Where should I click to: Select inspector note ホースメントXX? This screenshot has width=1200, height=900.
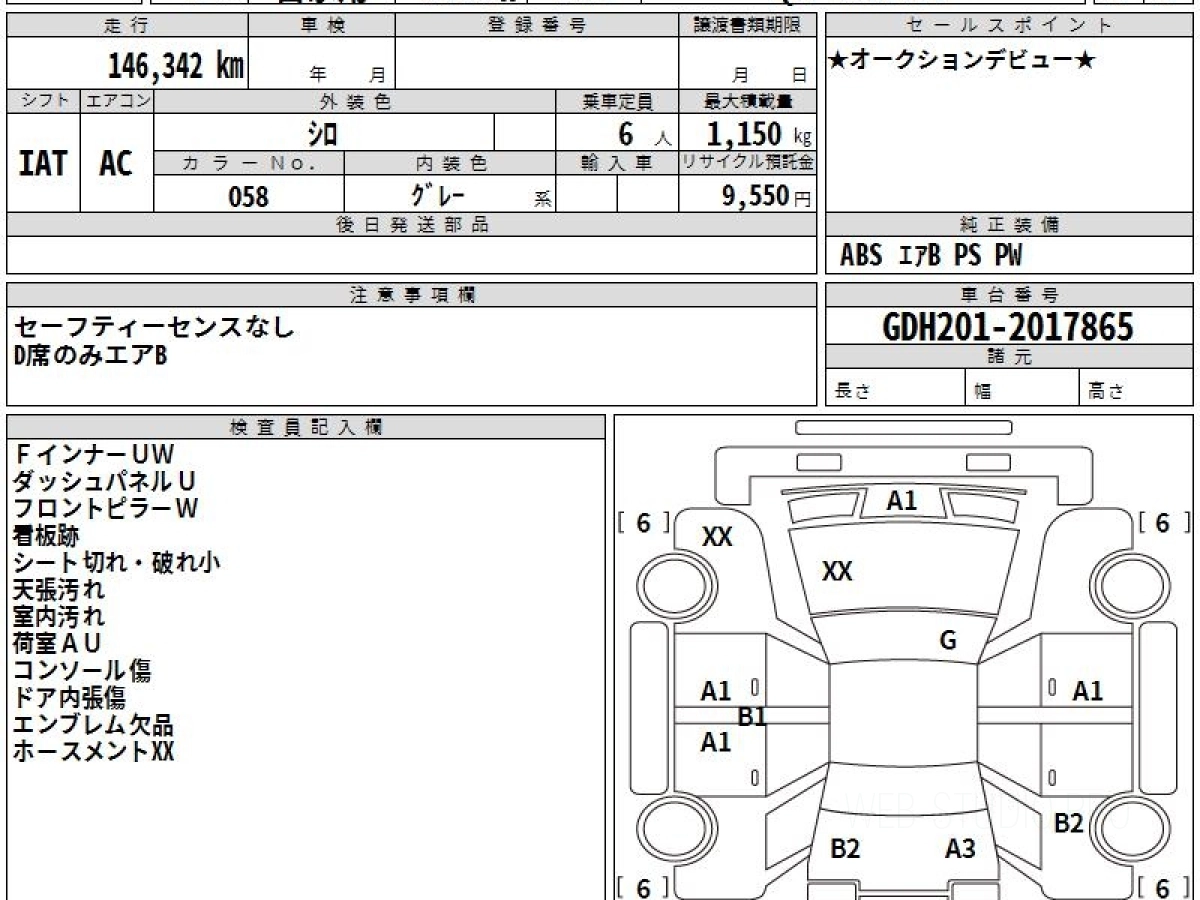point(94,751)
